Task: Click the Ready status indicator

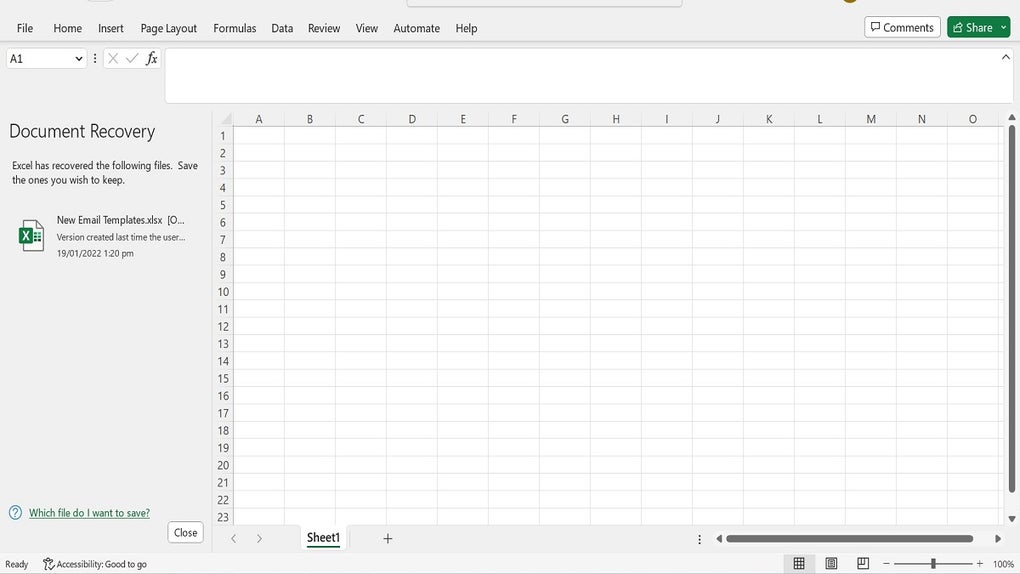Action: [x=17, y=564]
